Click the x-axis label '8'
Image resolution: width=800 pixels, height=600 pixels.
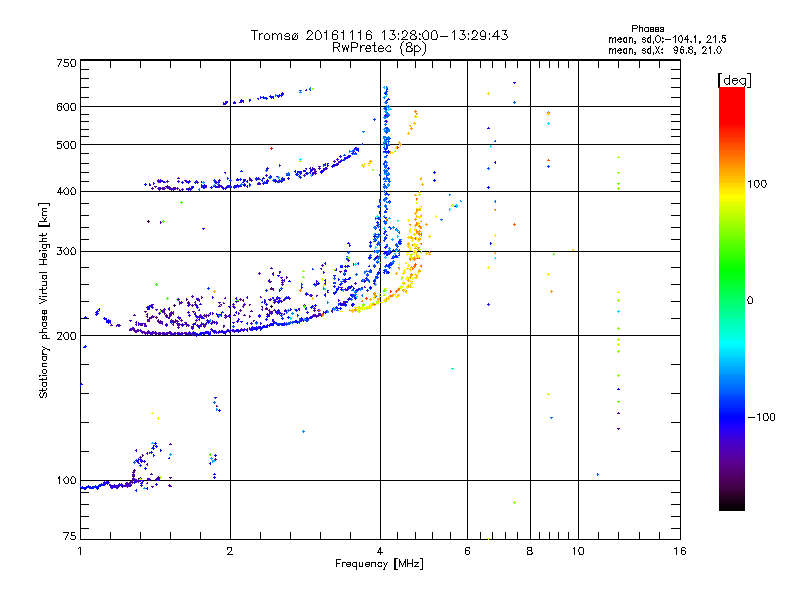coord(530,551)
